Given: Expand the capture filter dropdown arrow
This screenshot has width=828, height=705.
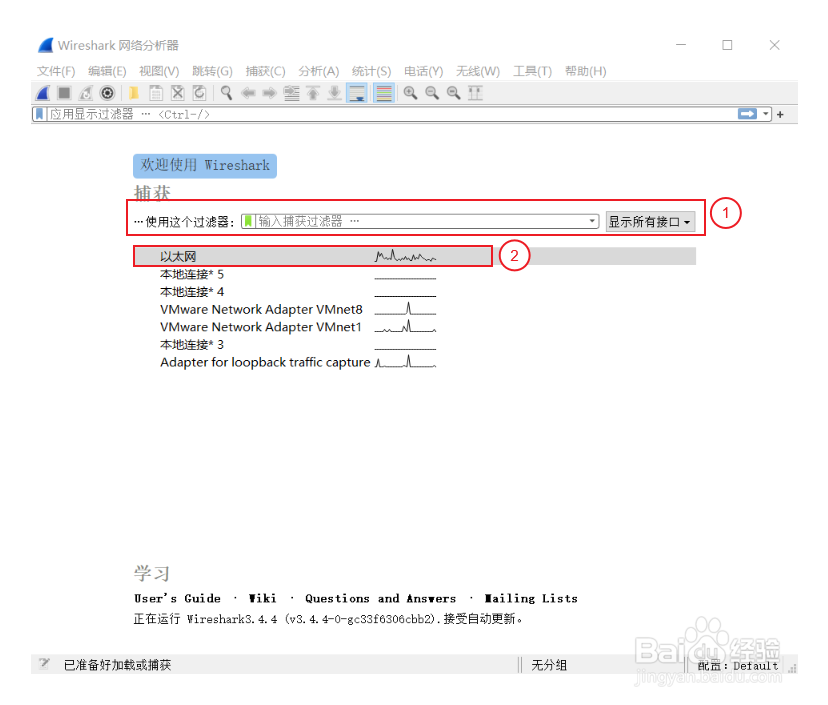Looking at the screenshot, I should [x=592, y=221].
